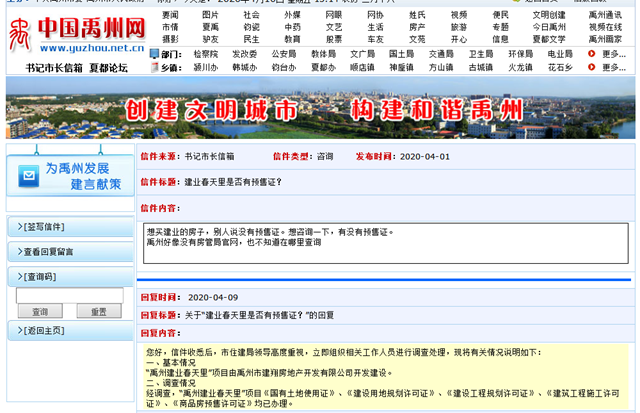Select the [查询码] sidebar item

pos(70,277)
